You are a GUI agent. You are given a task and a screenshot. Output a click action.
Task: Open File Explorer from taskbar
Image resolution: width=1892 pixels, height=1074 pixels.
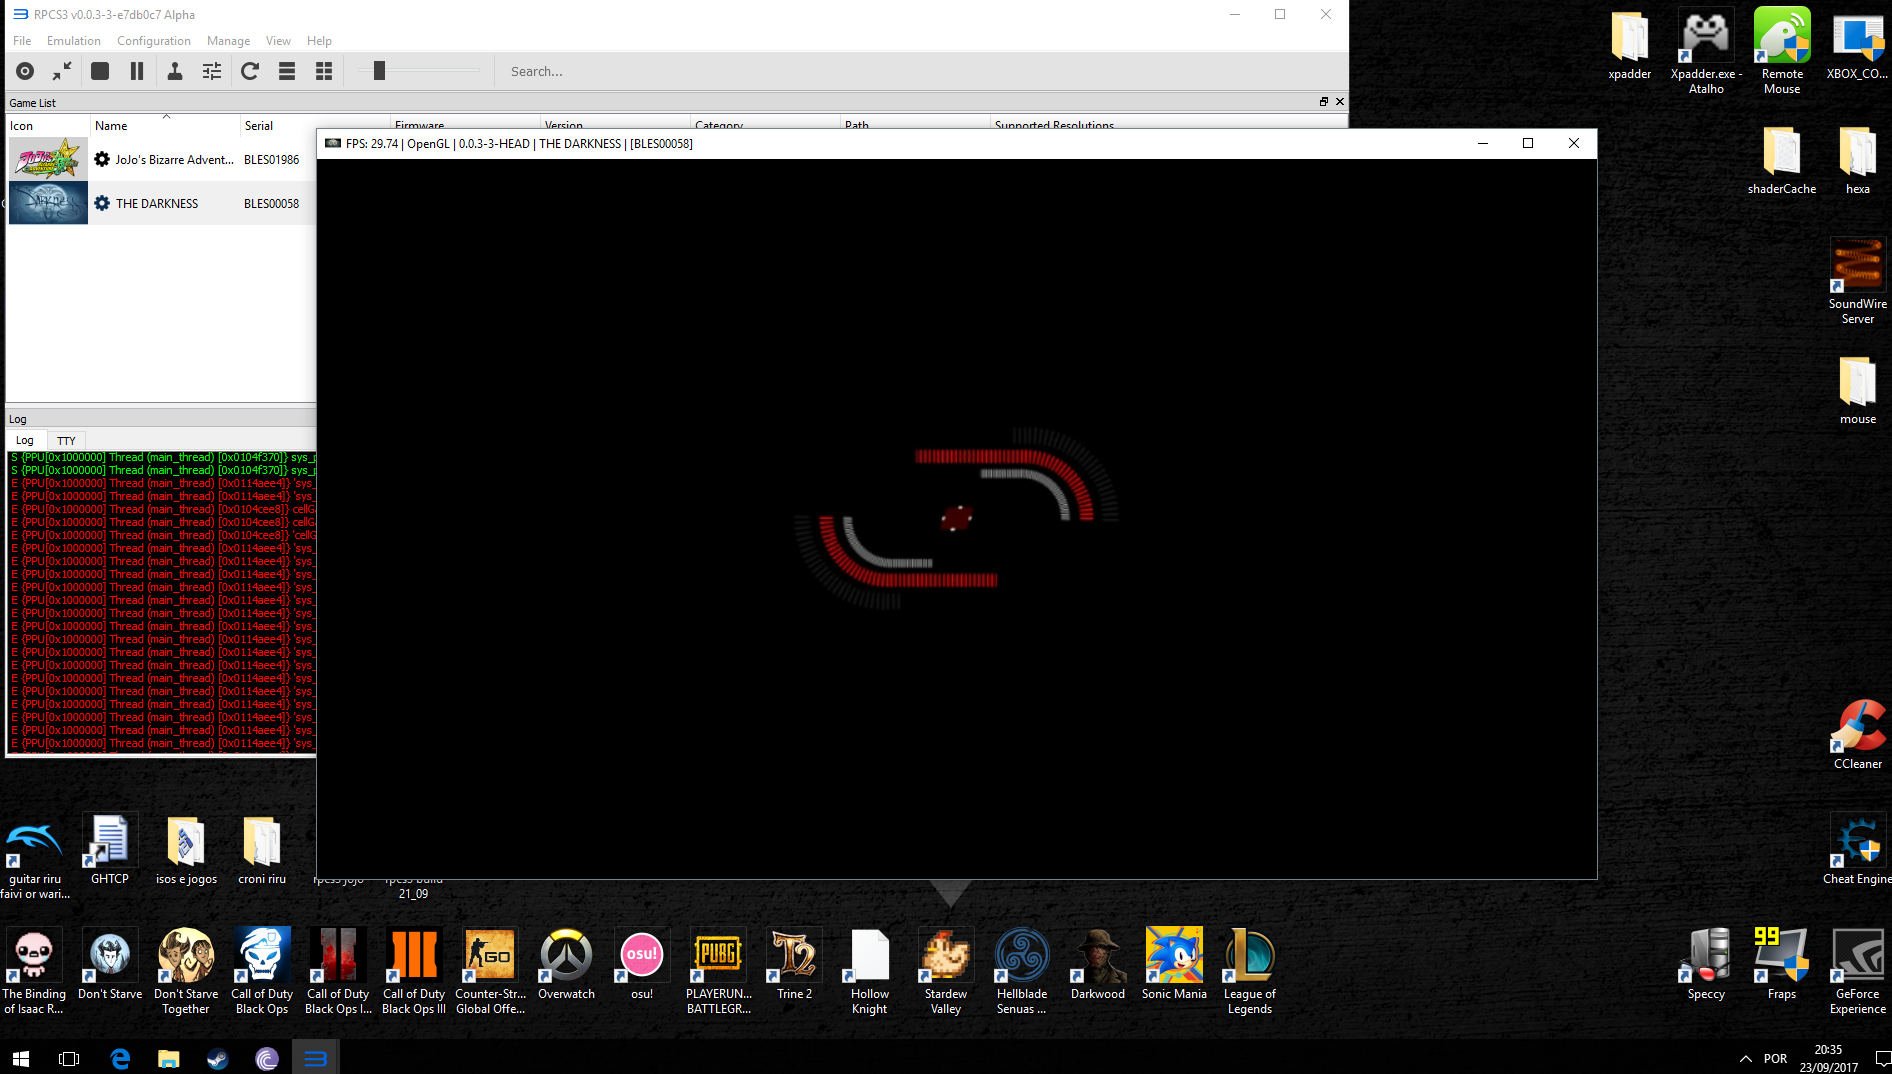169,1058
